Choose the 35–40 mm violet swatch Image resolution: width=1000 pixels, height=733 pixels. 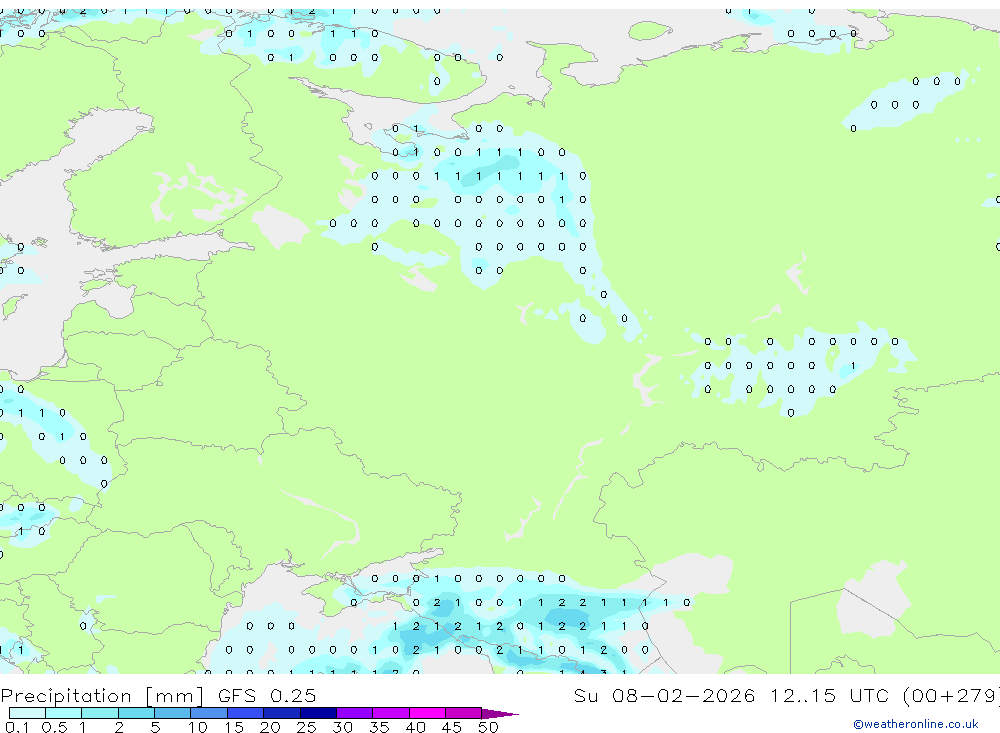[x=390, y=713]
